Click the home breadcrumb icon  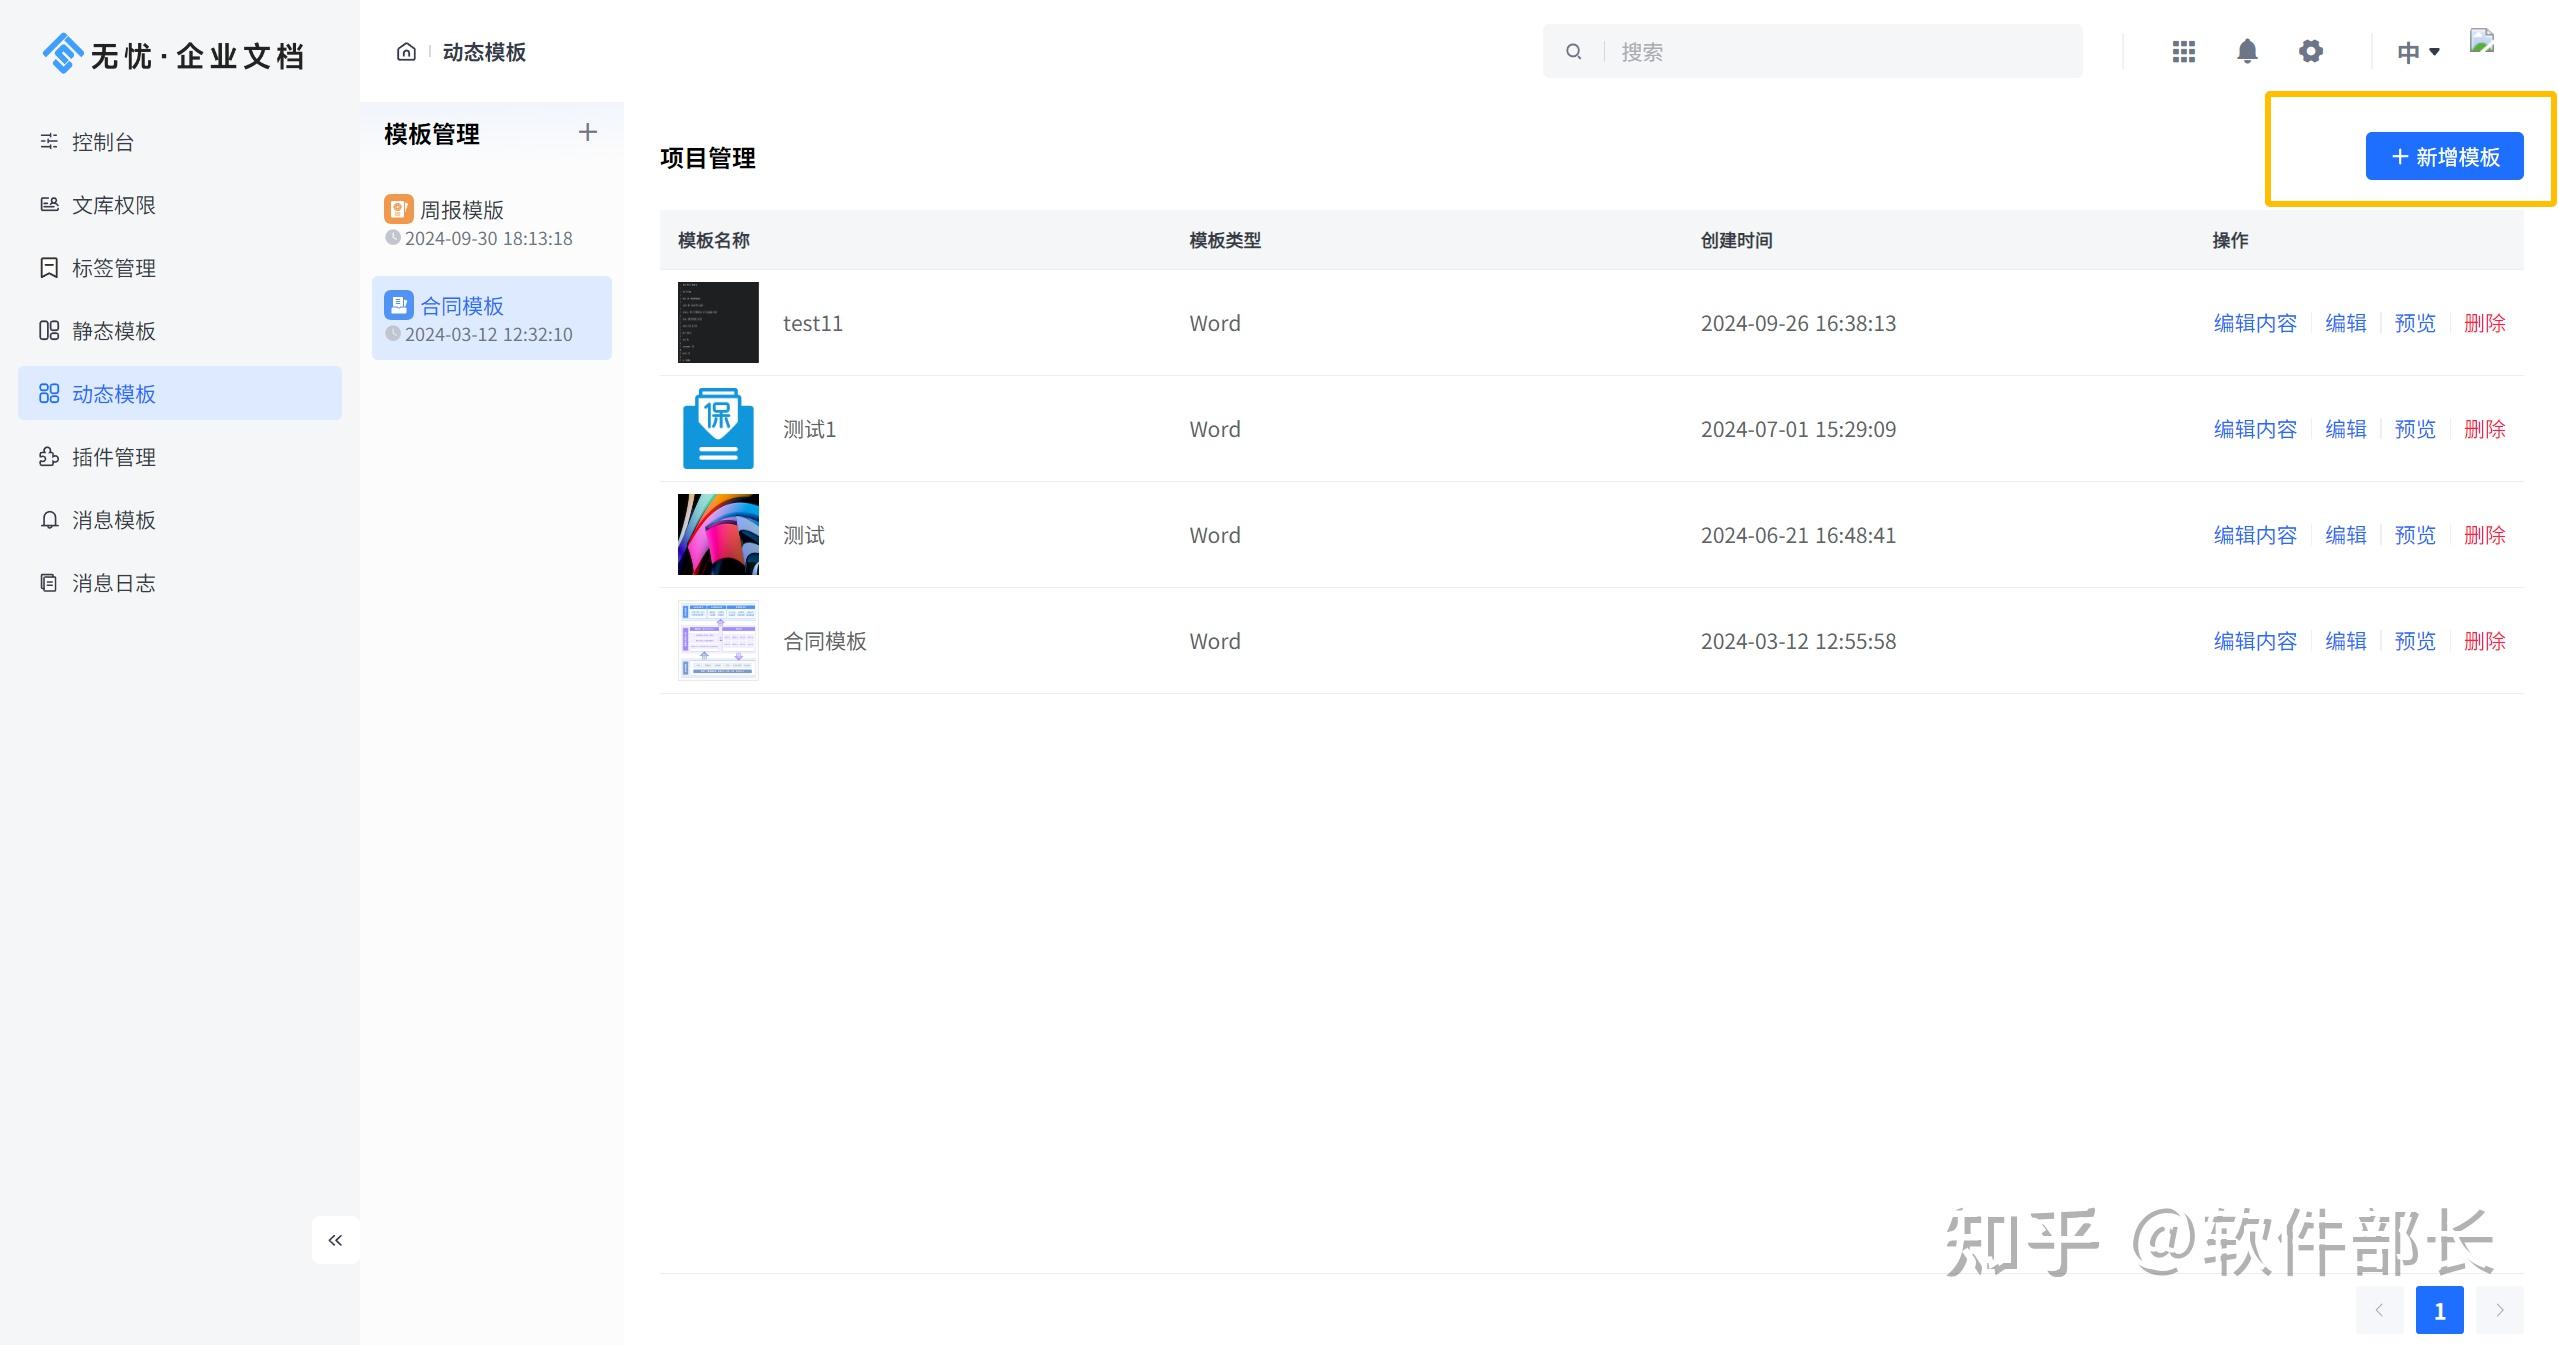(405, 52)
